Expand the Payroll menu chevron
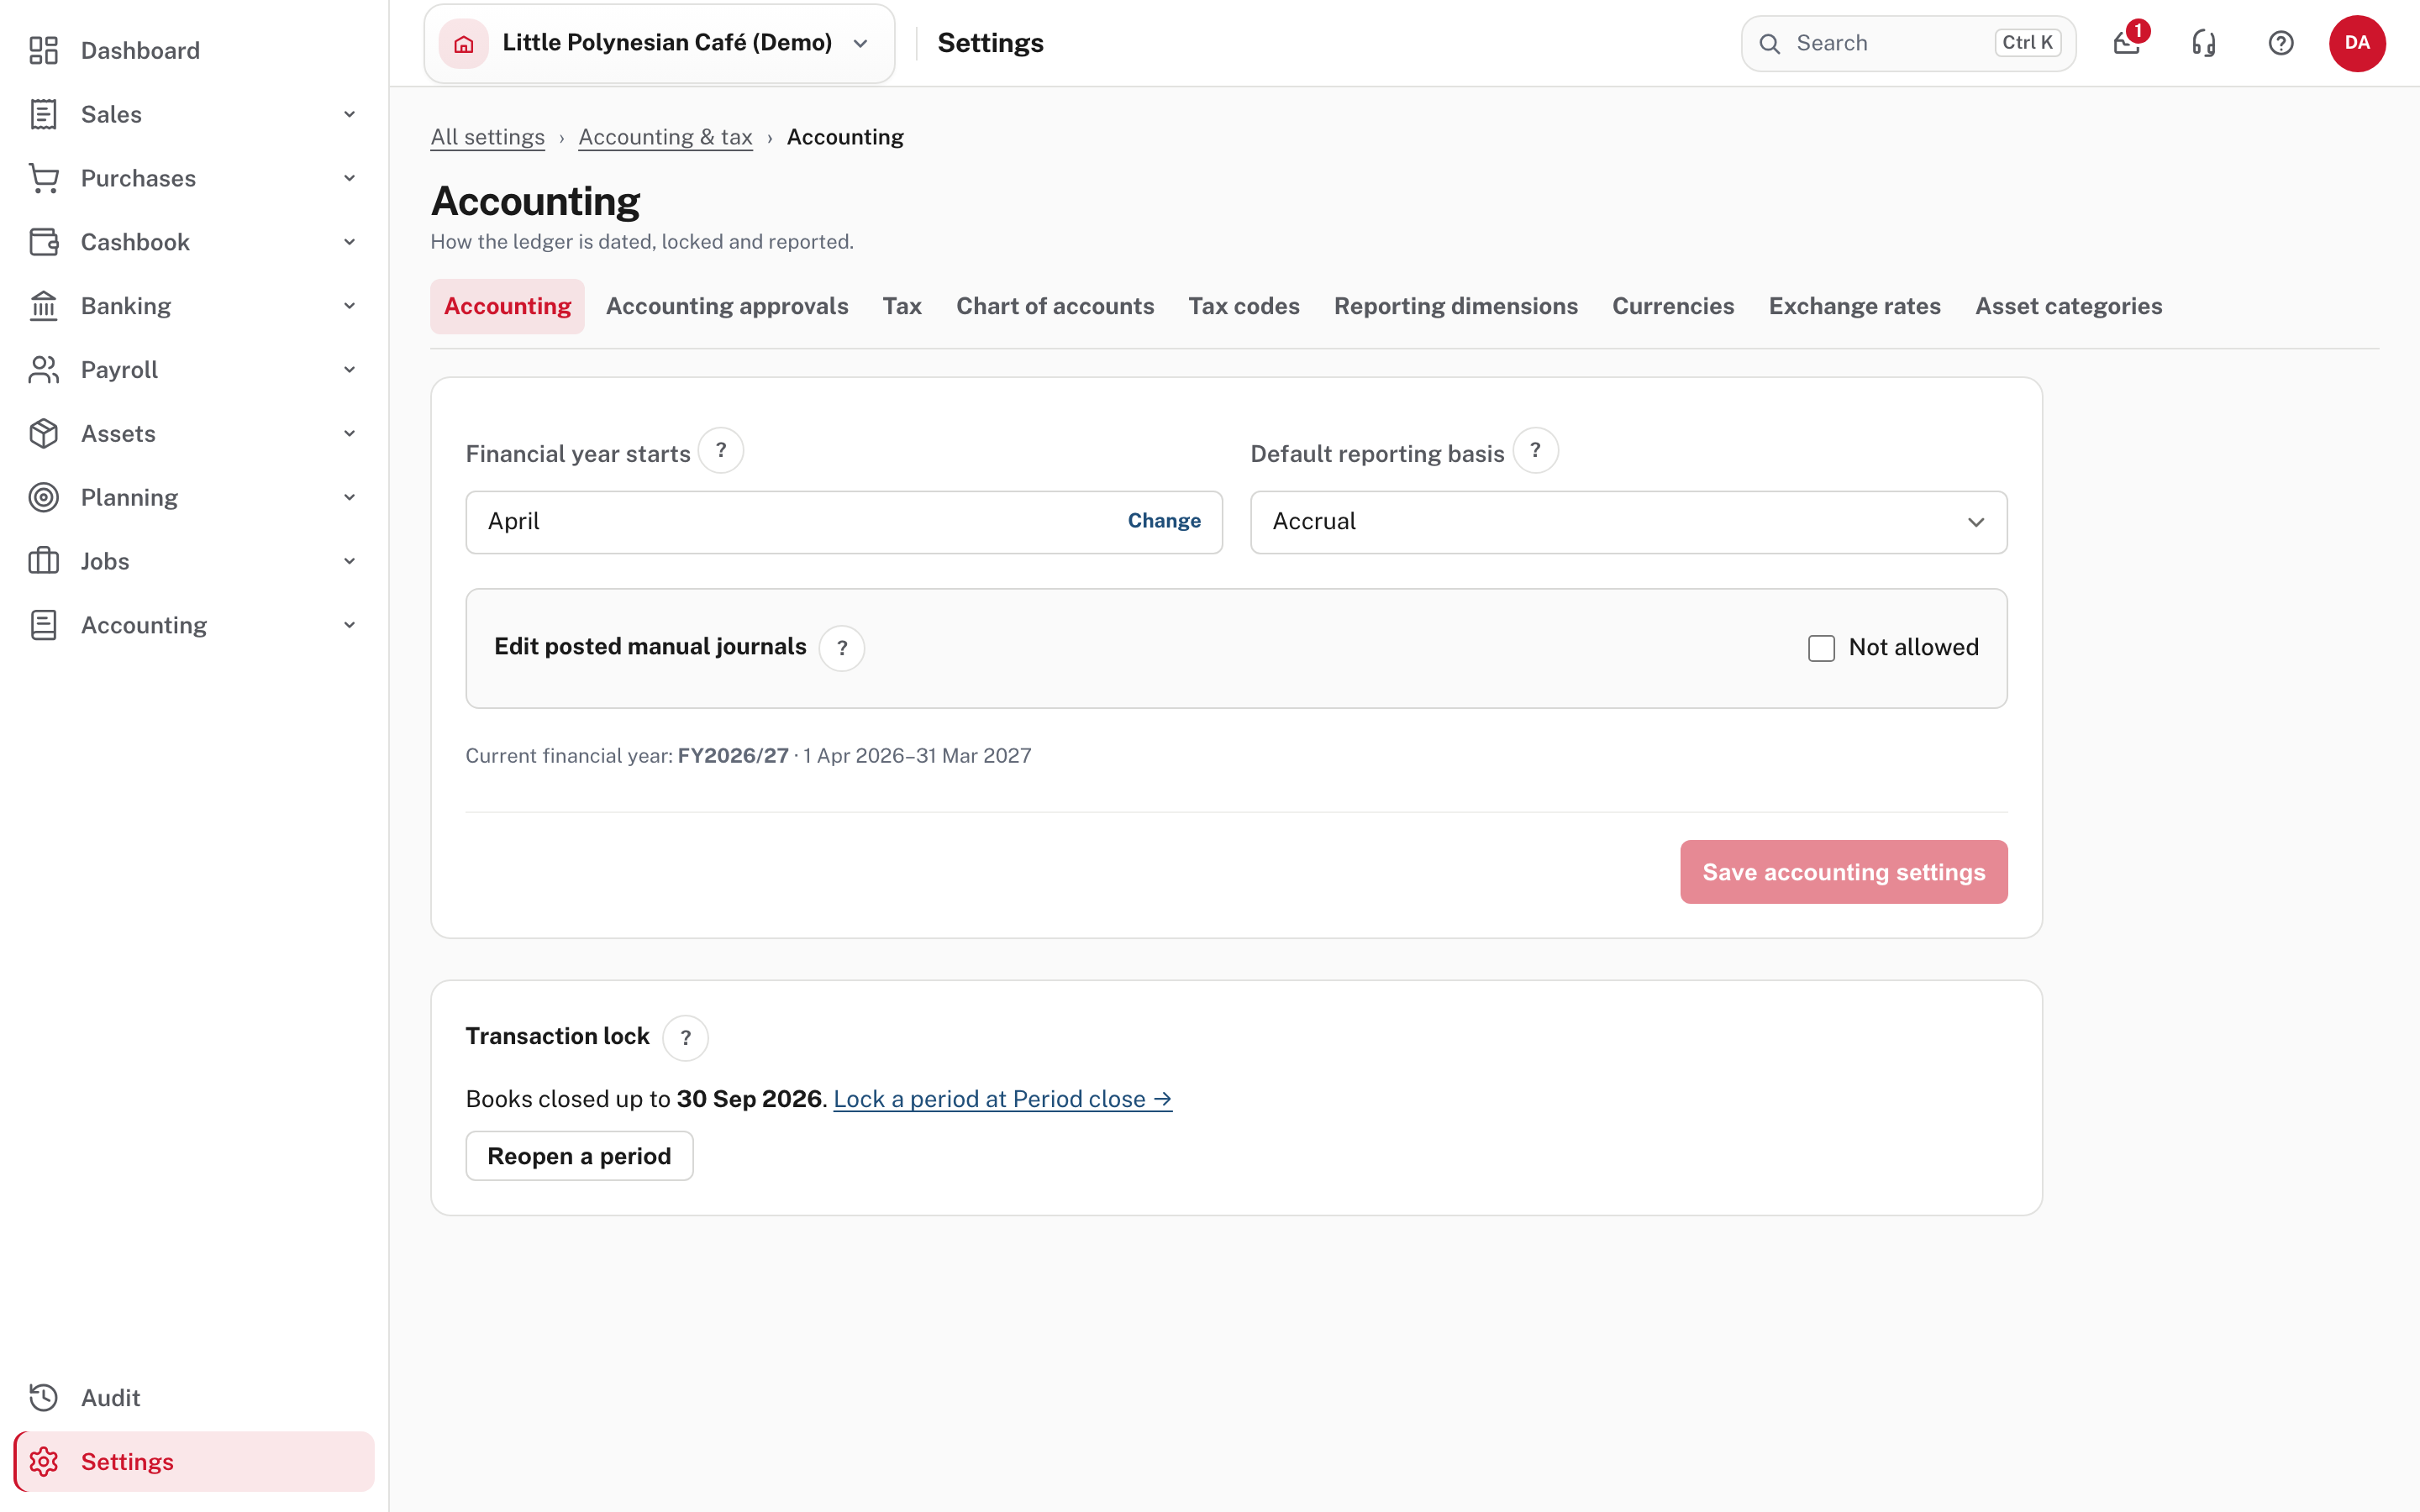 click(x=350, y=370)
